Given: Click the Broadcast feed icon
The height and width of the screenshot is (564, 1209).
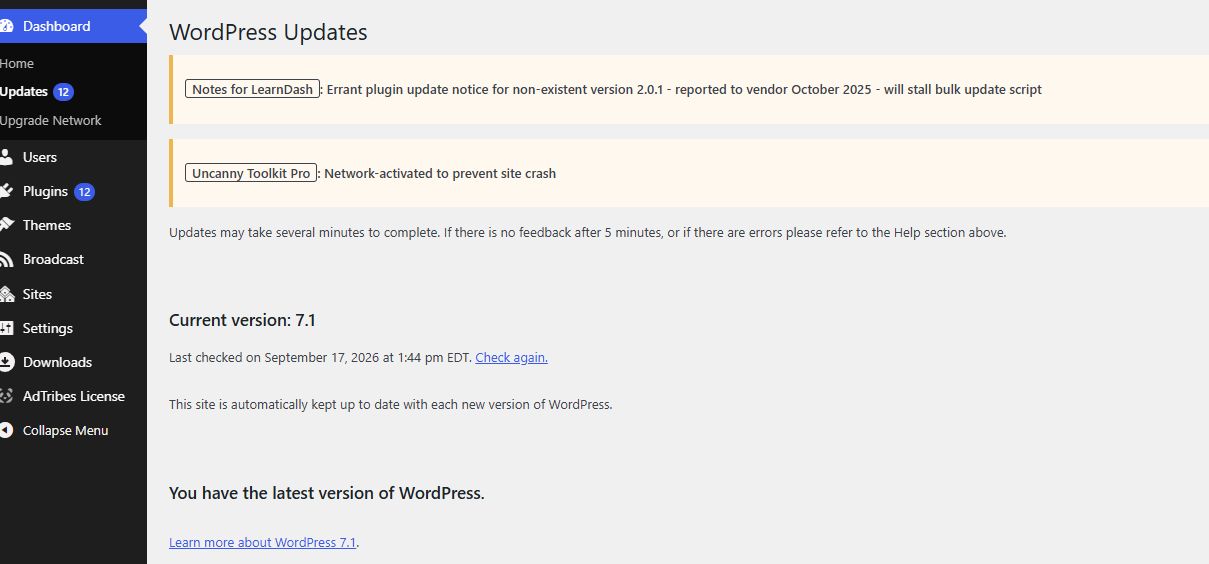Looking at the screenshot, I should pos(6,259).
